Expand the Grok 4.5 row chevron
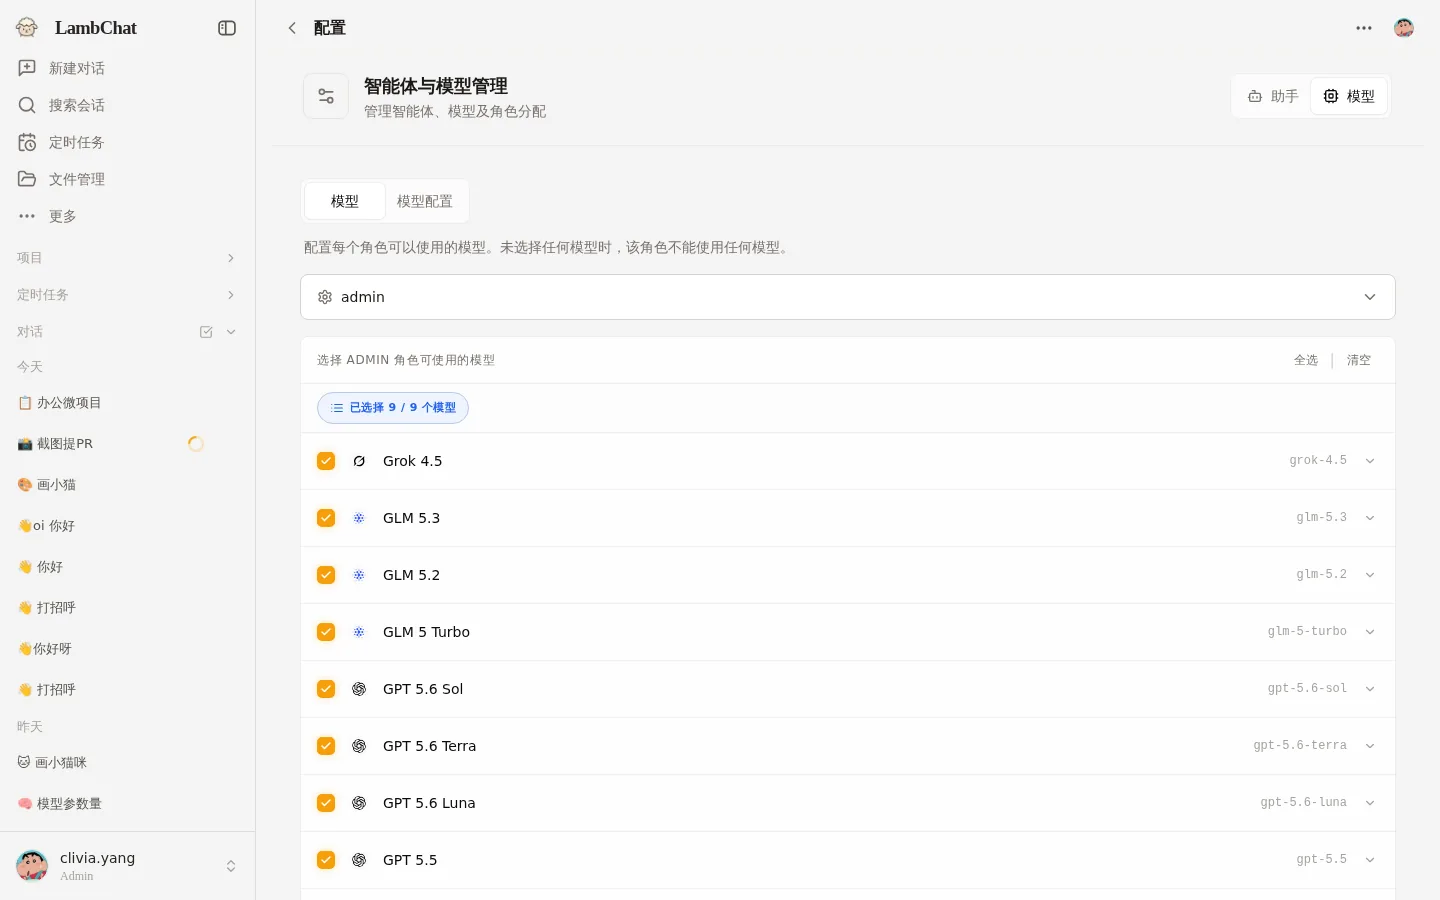 click(x=1370, y=461)
